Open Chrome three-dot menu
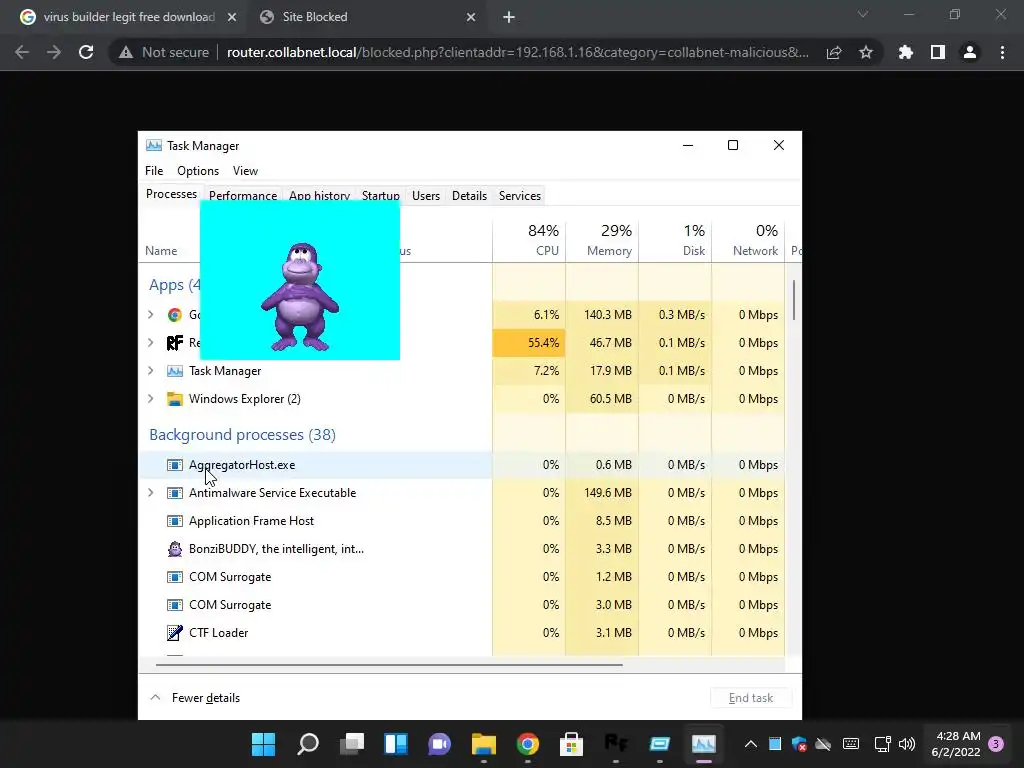The height and width of the screenshot is (768, 1024). [1002, 52]
